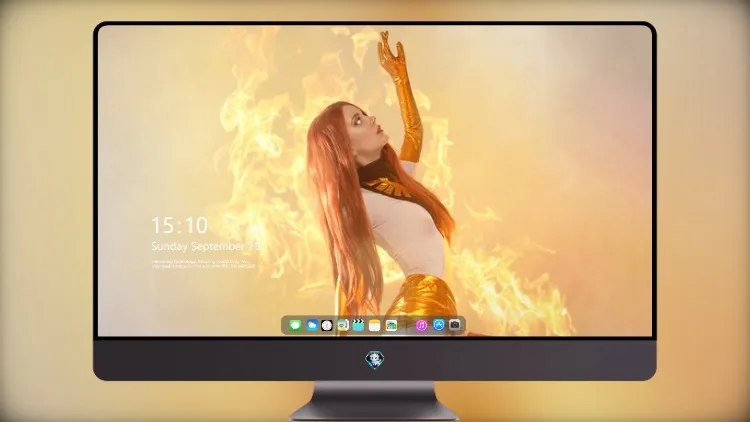Open the green Messages app in dock

[295, 325]
